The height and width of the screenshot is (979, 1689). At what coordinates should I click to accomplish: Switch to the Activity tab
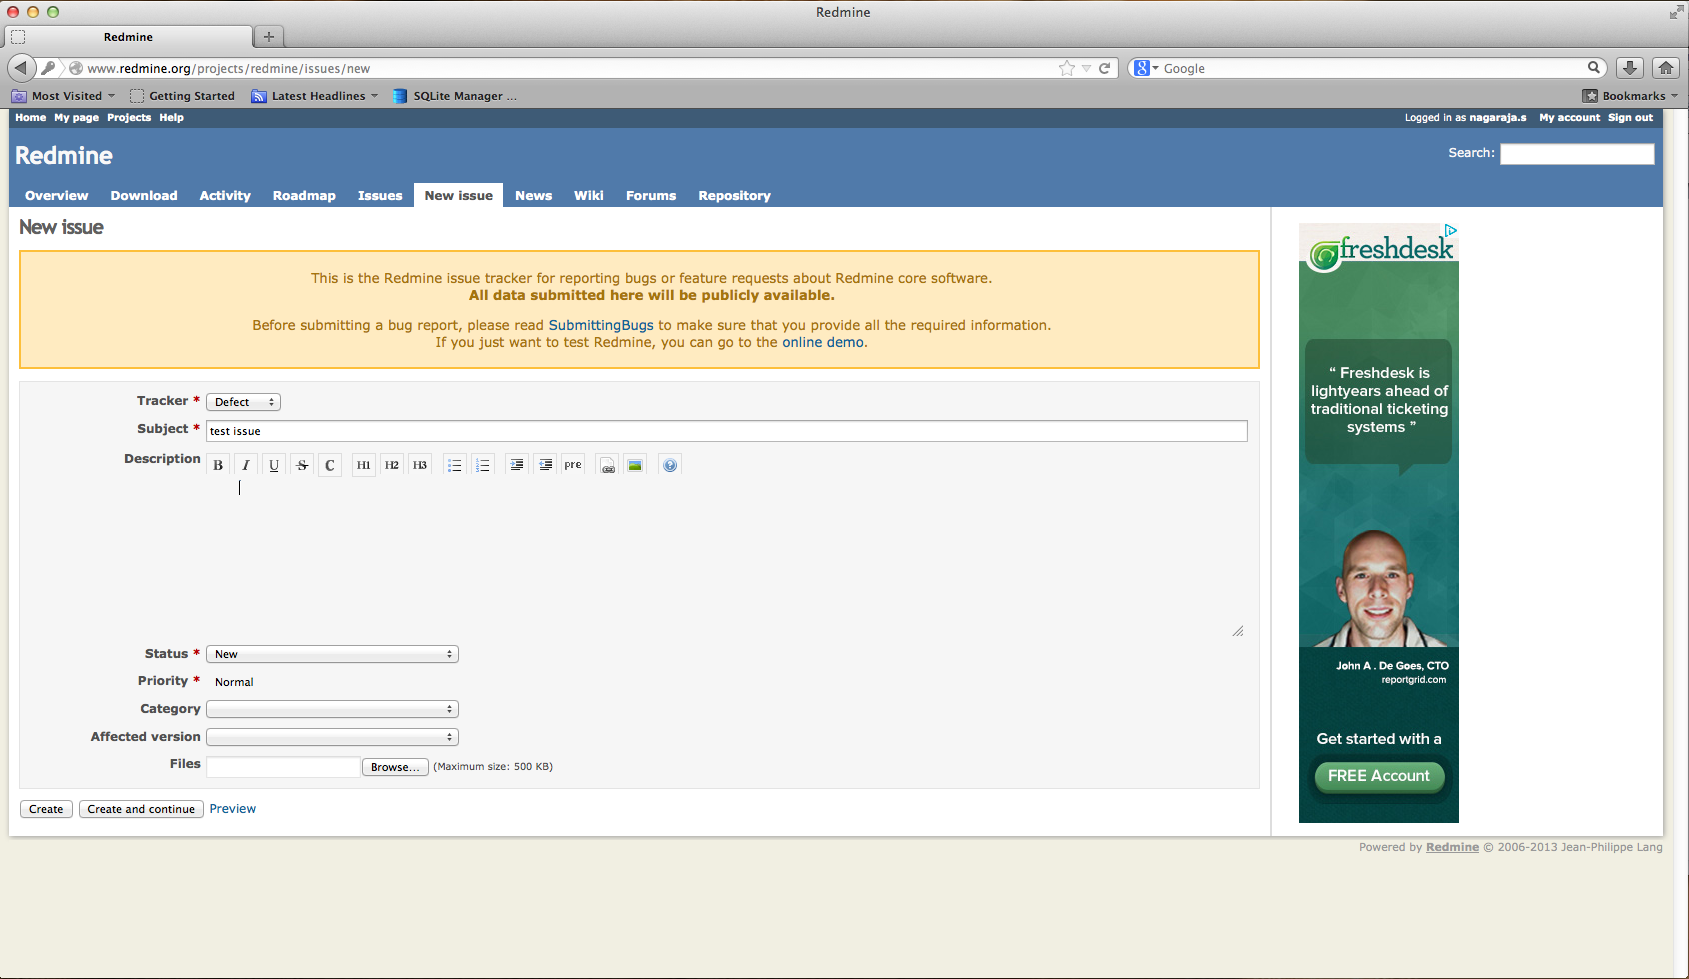pos(225,196)
